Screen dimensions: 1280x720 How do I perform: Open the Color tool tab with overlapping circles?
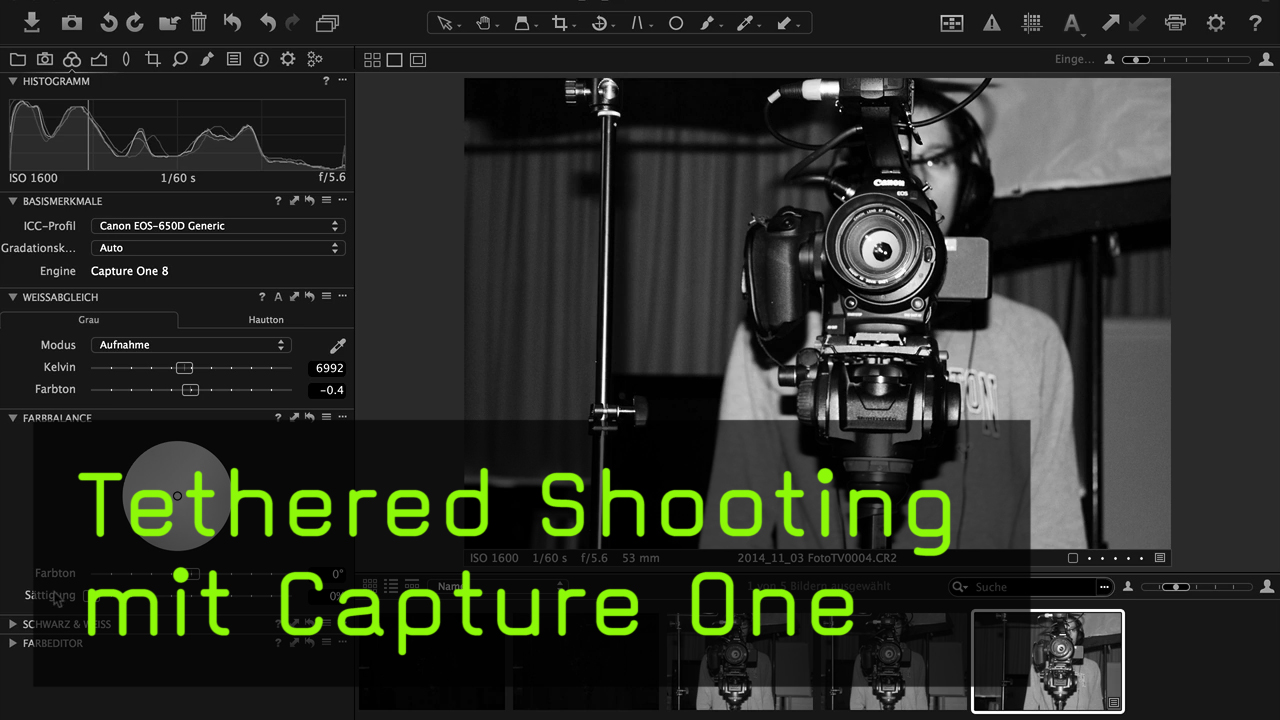71,59
